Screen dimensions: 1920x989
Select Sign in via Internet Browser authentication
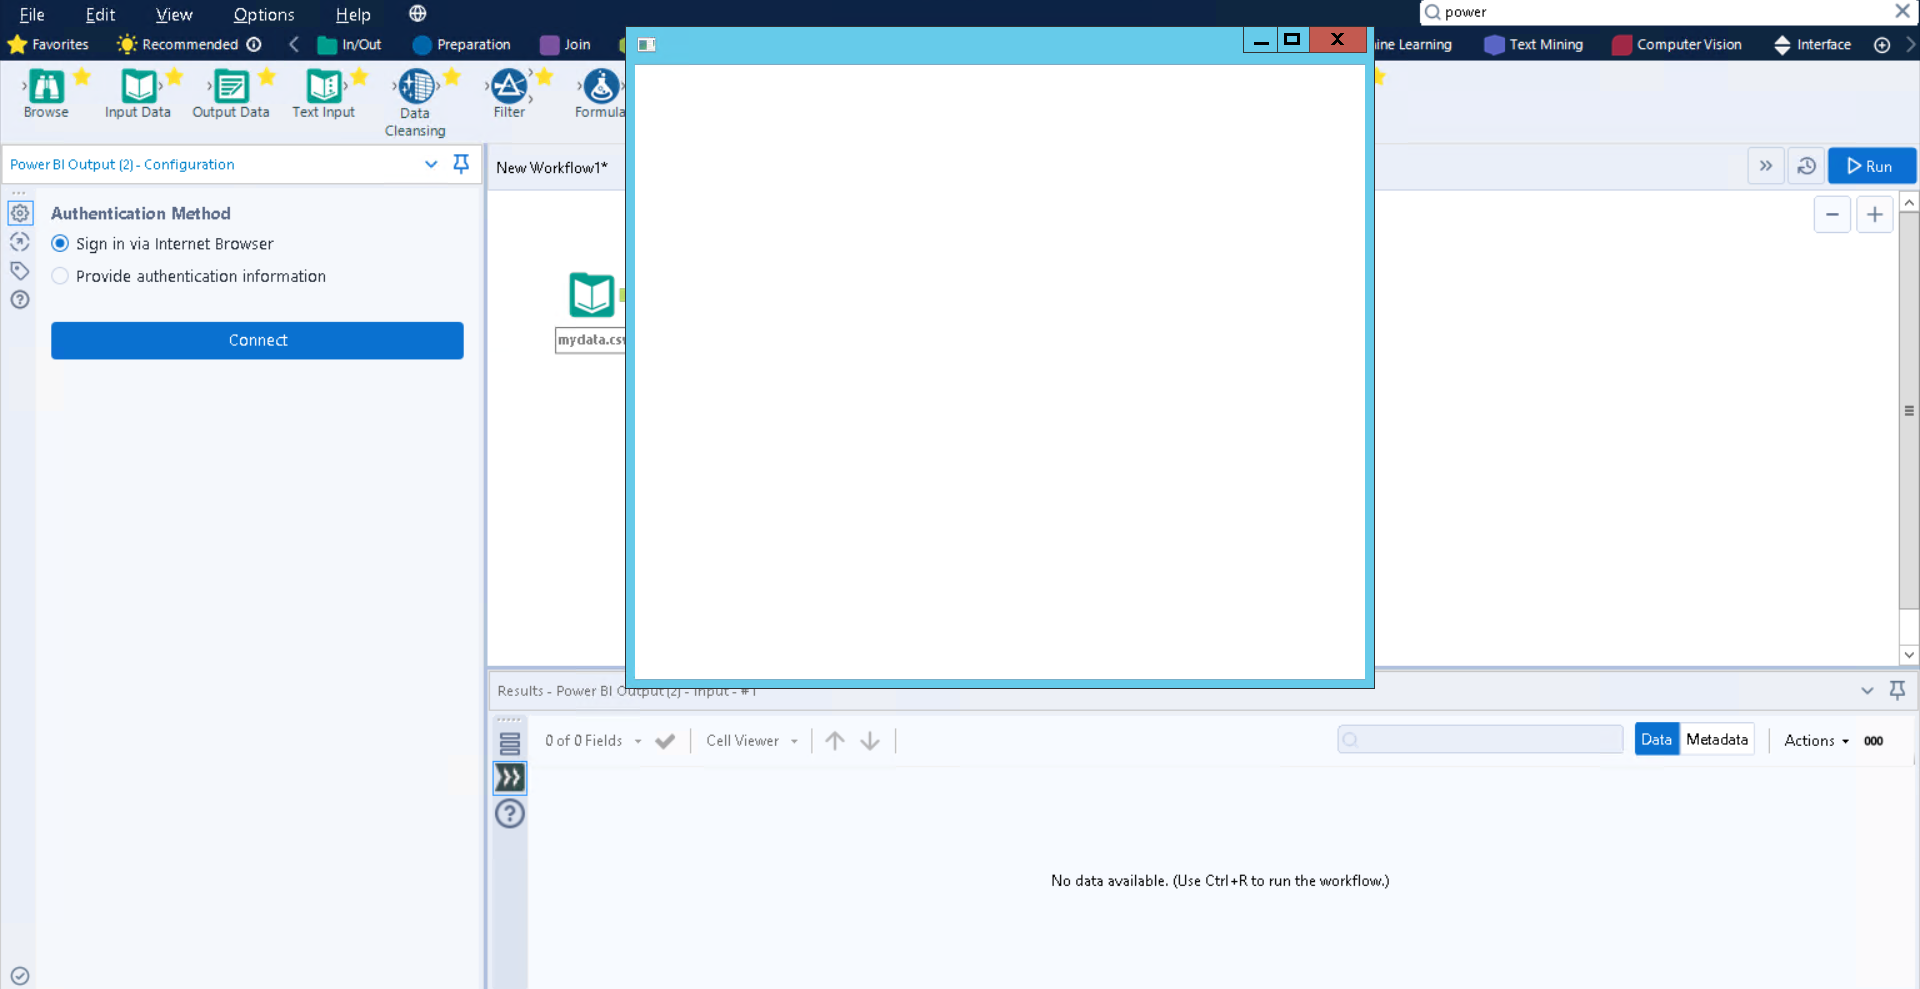[x=60, y=244]
